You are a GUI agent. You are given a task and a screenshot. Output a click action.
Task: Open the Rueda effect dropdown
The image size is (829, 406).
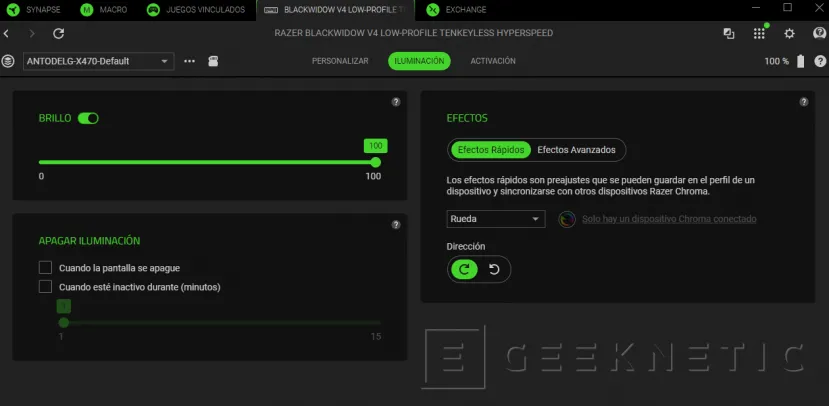(x=496, y=219)
